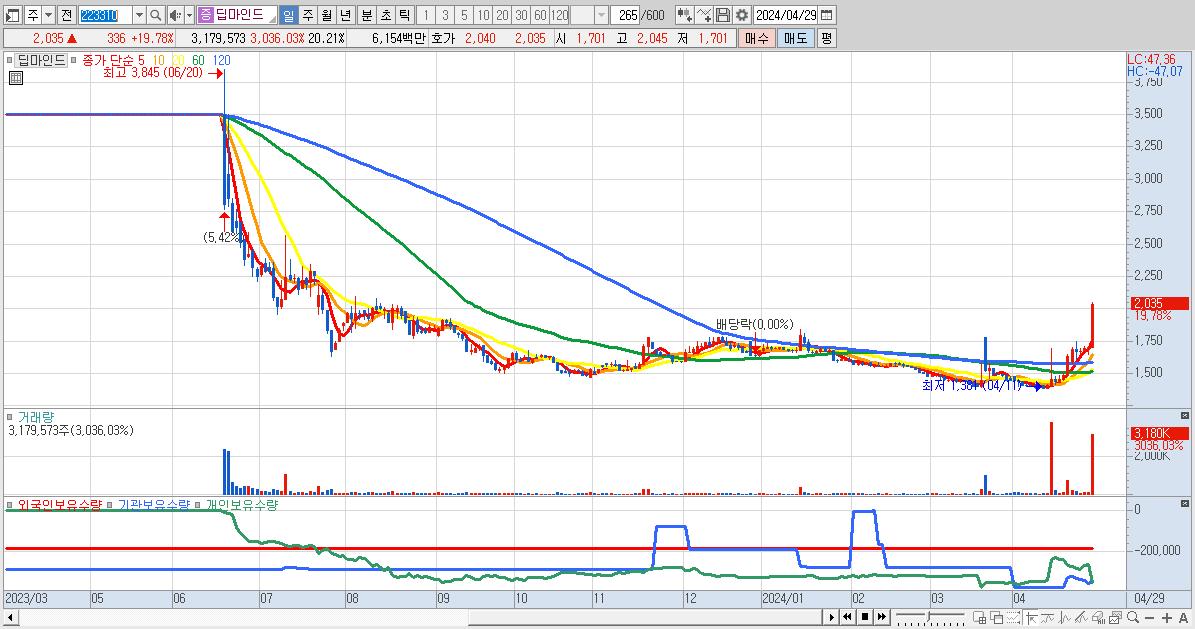Click the data table grid icon
Image resolution: width=1195 pixels, height=629 pixels.
click(16, 78)
